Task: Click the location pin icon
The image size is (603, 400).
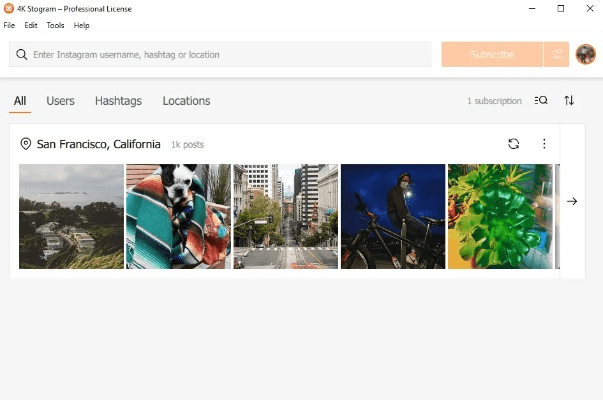Action: click(25, 144)
